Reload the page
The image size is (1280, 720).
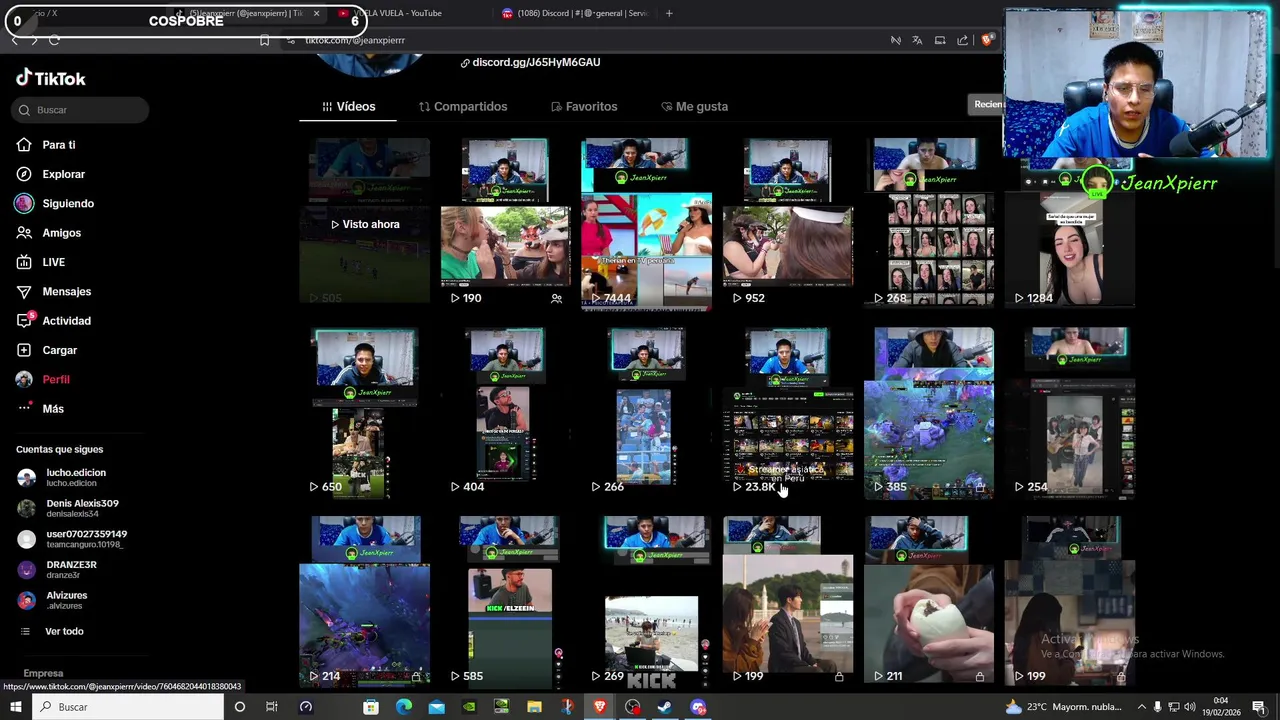tap(54, 40)
